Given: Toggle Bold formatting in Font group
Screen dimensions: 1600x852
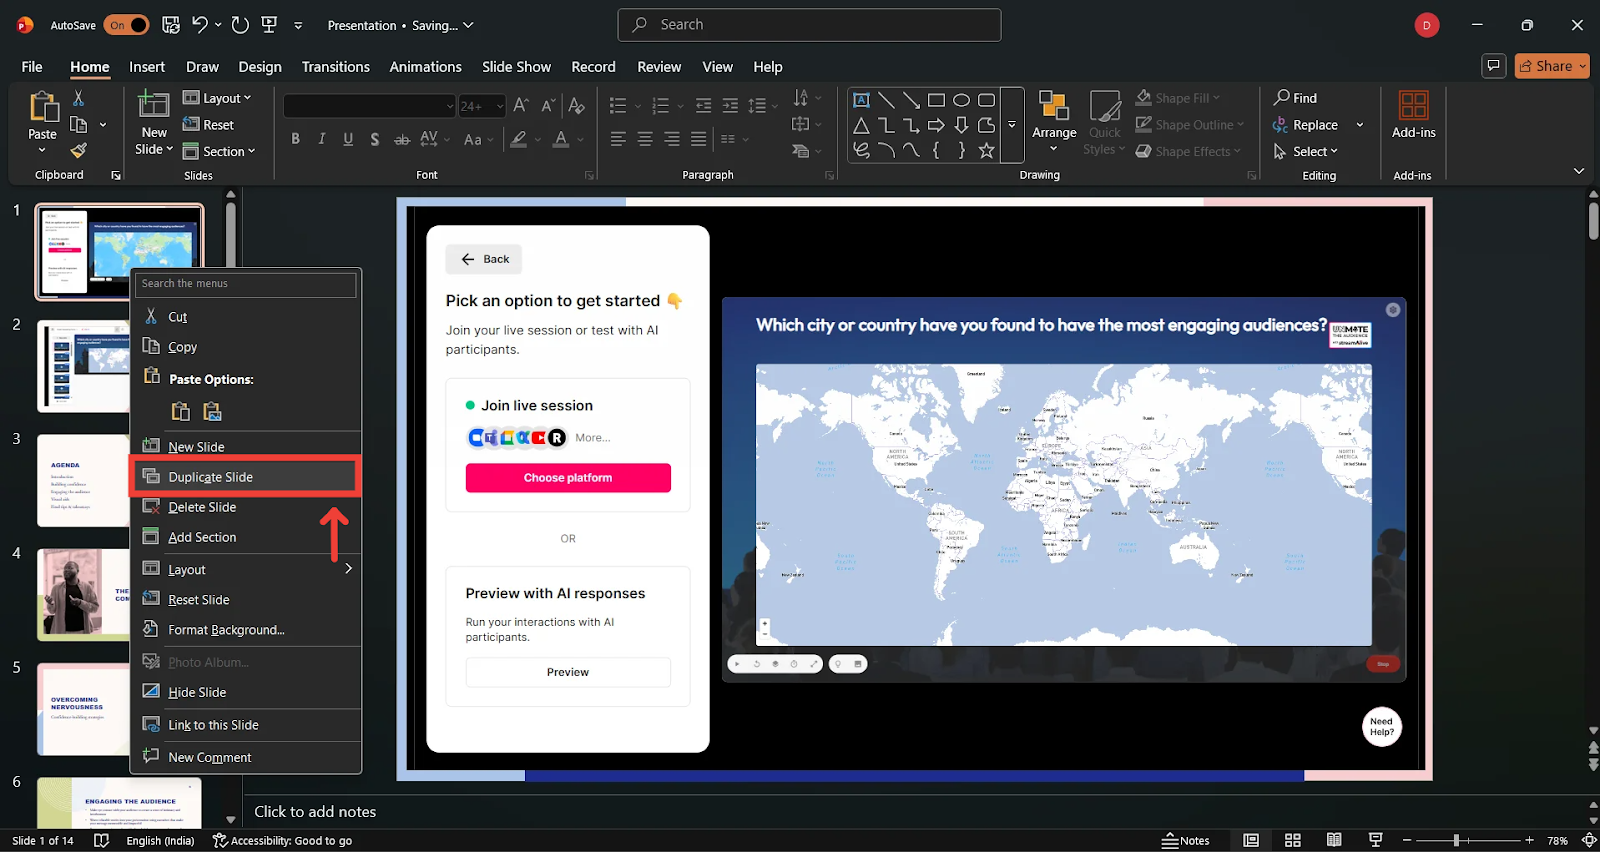Looking at the screenshot, I should click(295, 139).
